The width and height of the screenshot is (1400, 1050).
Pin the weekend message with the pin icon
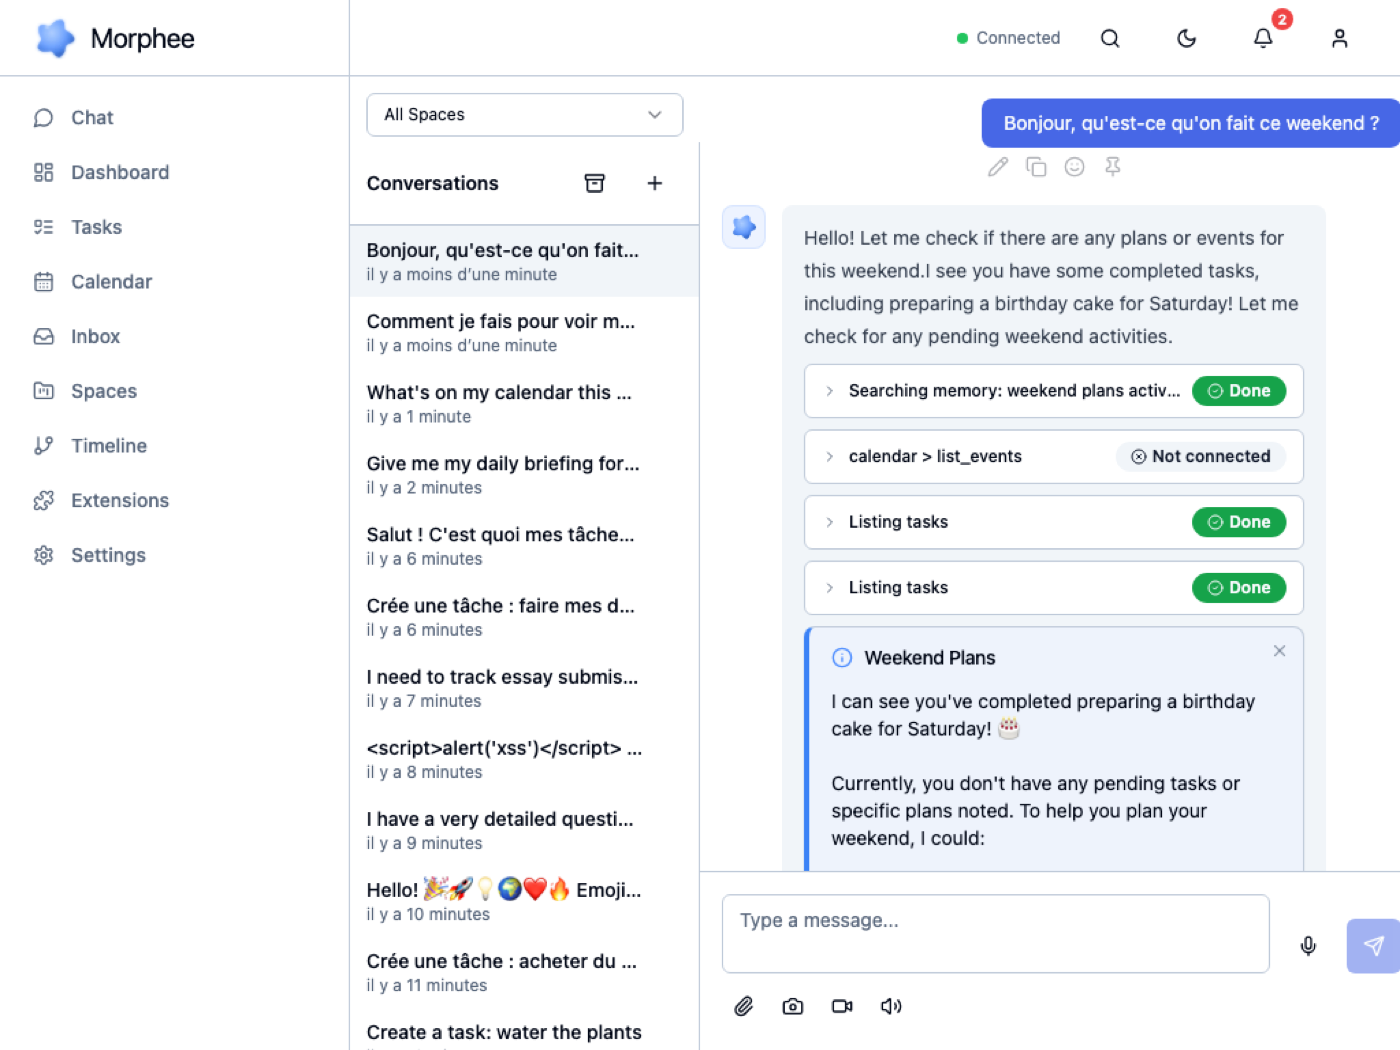(x=1112, y=167)
